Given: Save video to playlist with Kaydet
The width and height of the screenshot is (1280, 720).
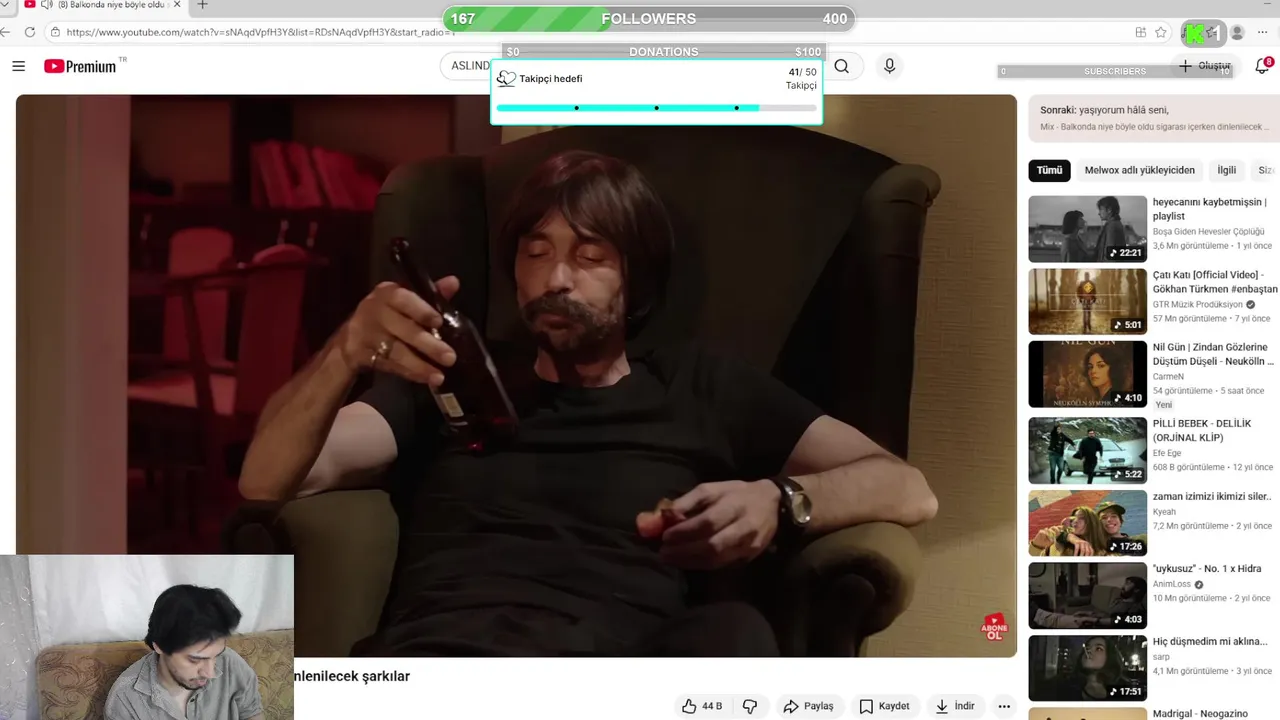Looking at the screenshot, I should point(885,706).
